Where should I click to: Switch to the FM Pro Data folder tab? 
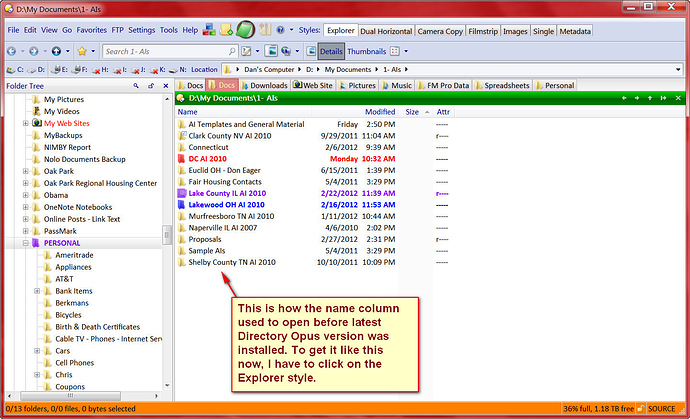click(x=443, y=85)
